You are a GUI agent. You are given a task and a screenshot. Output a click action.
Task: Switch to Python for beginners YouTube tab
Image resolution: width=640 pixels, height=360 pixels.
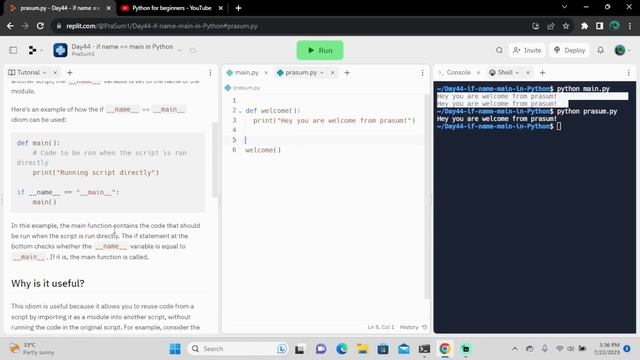(x=171, y=8)
